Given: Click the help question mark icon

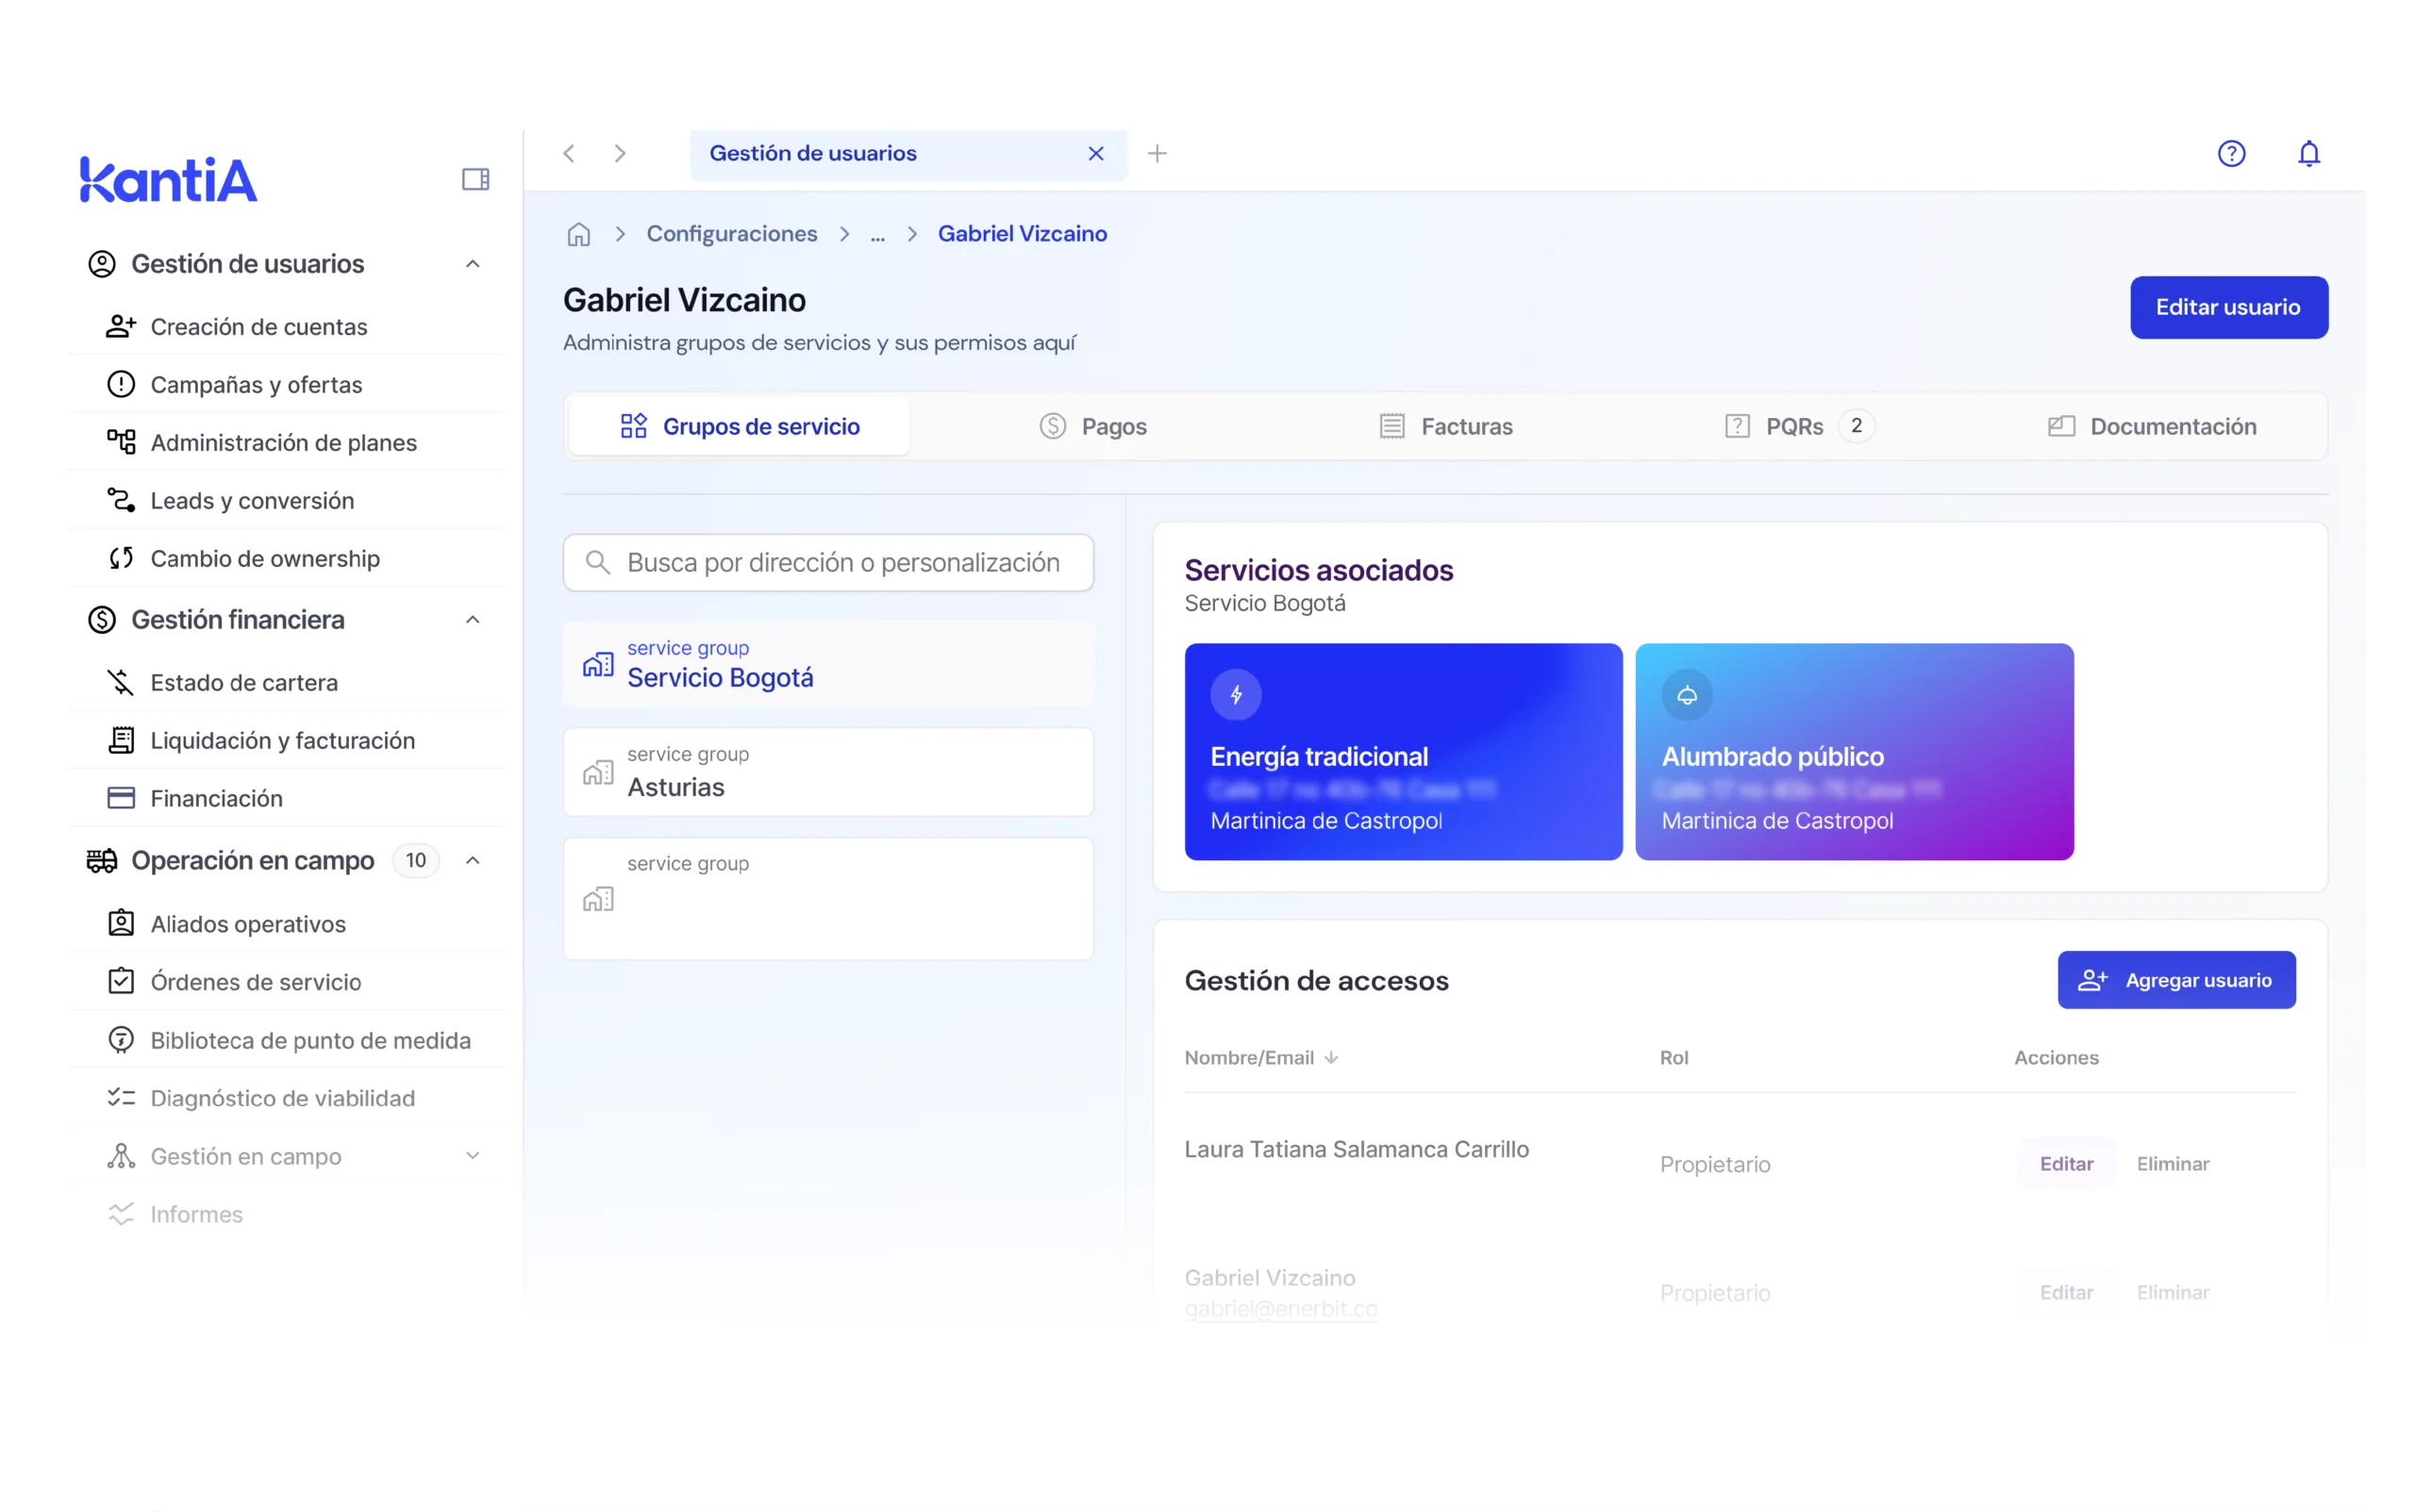Looking at the screenshot, I should pos(2231,153).
